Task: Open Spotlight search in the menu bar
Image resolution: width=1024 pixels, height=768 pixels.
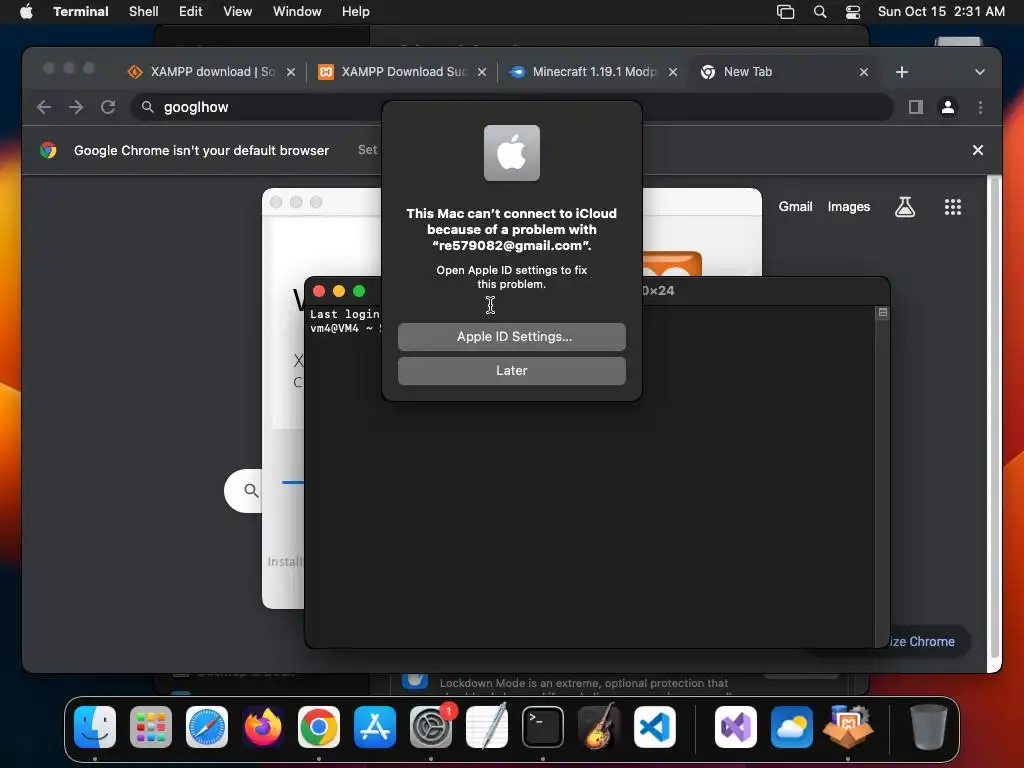Action: click(820, 11)
